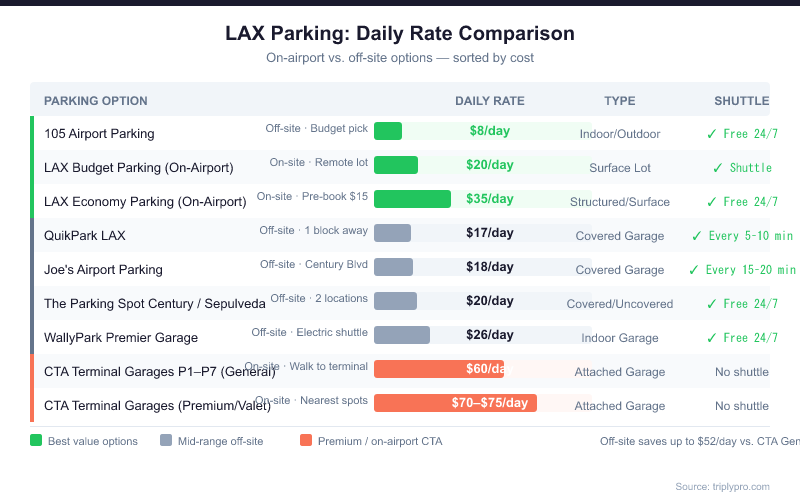Click the Shuttle column header

click(x=741, y=101)
